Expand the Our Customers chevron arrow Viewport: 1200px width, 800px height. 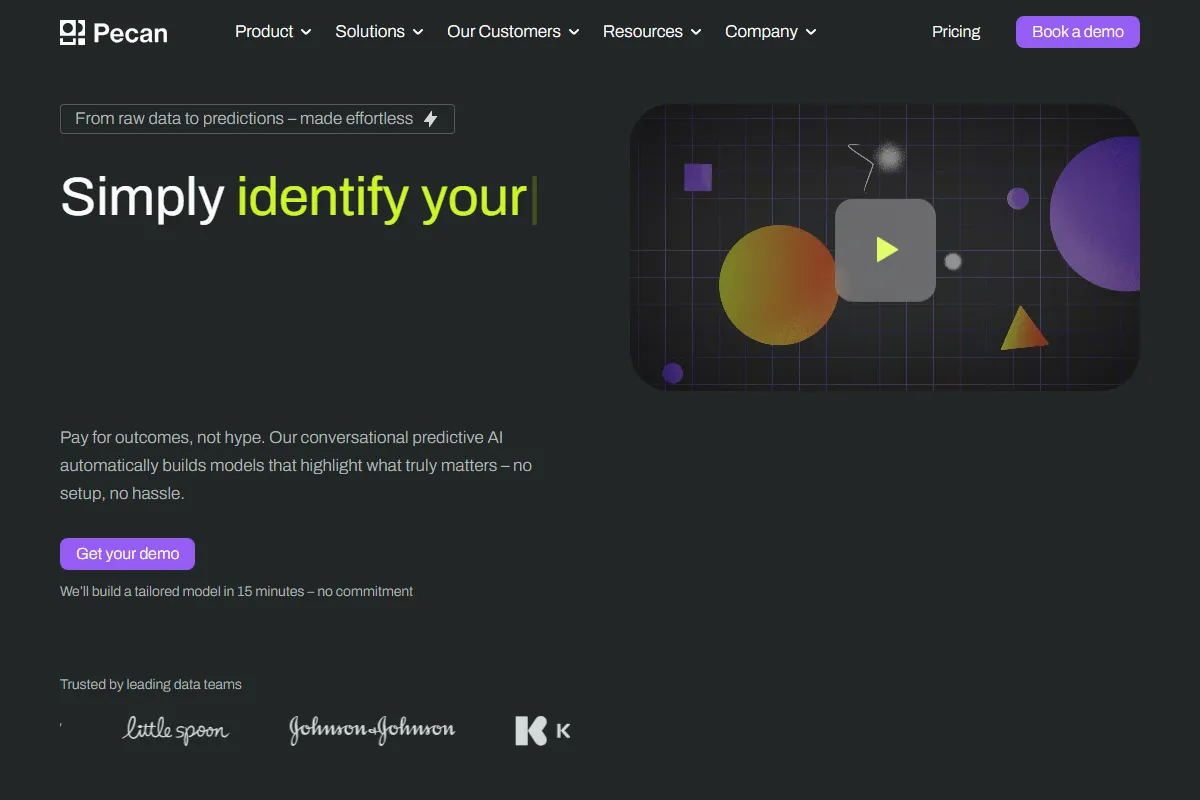tap(574, 32)
